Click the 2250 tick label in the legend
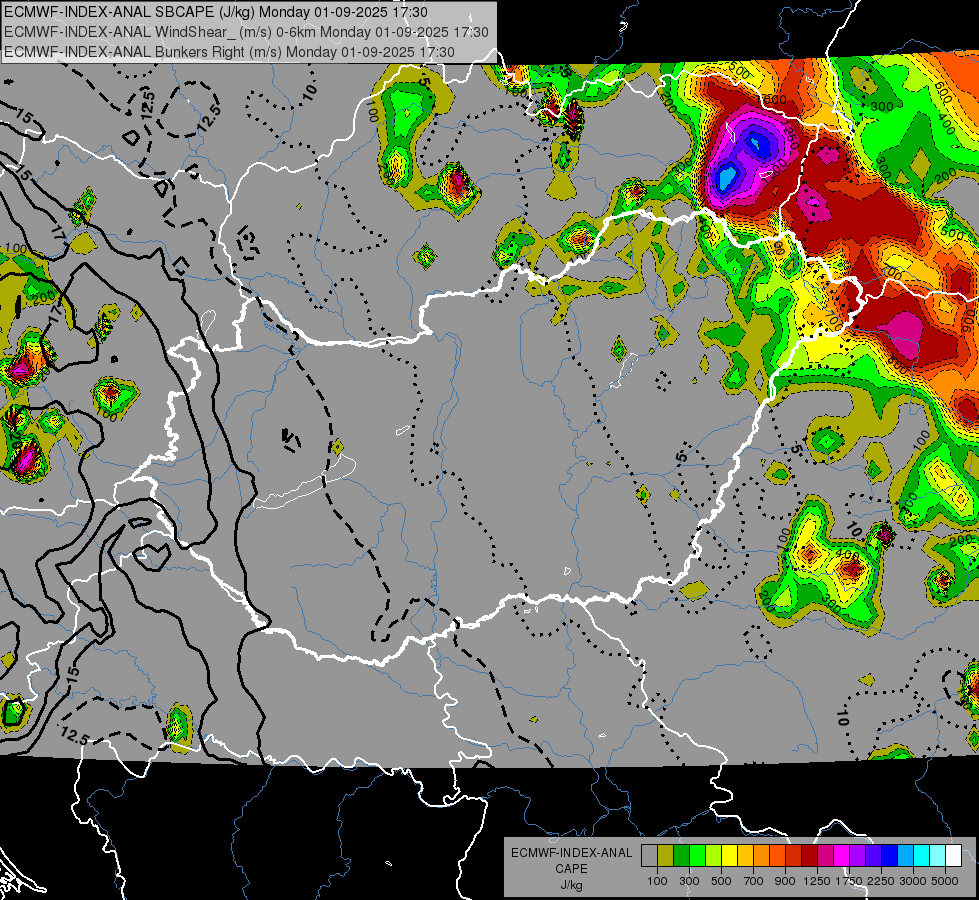 881,881
